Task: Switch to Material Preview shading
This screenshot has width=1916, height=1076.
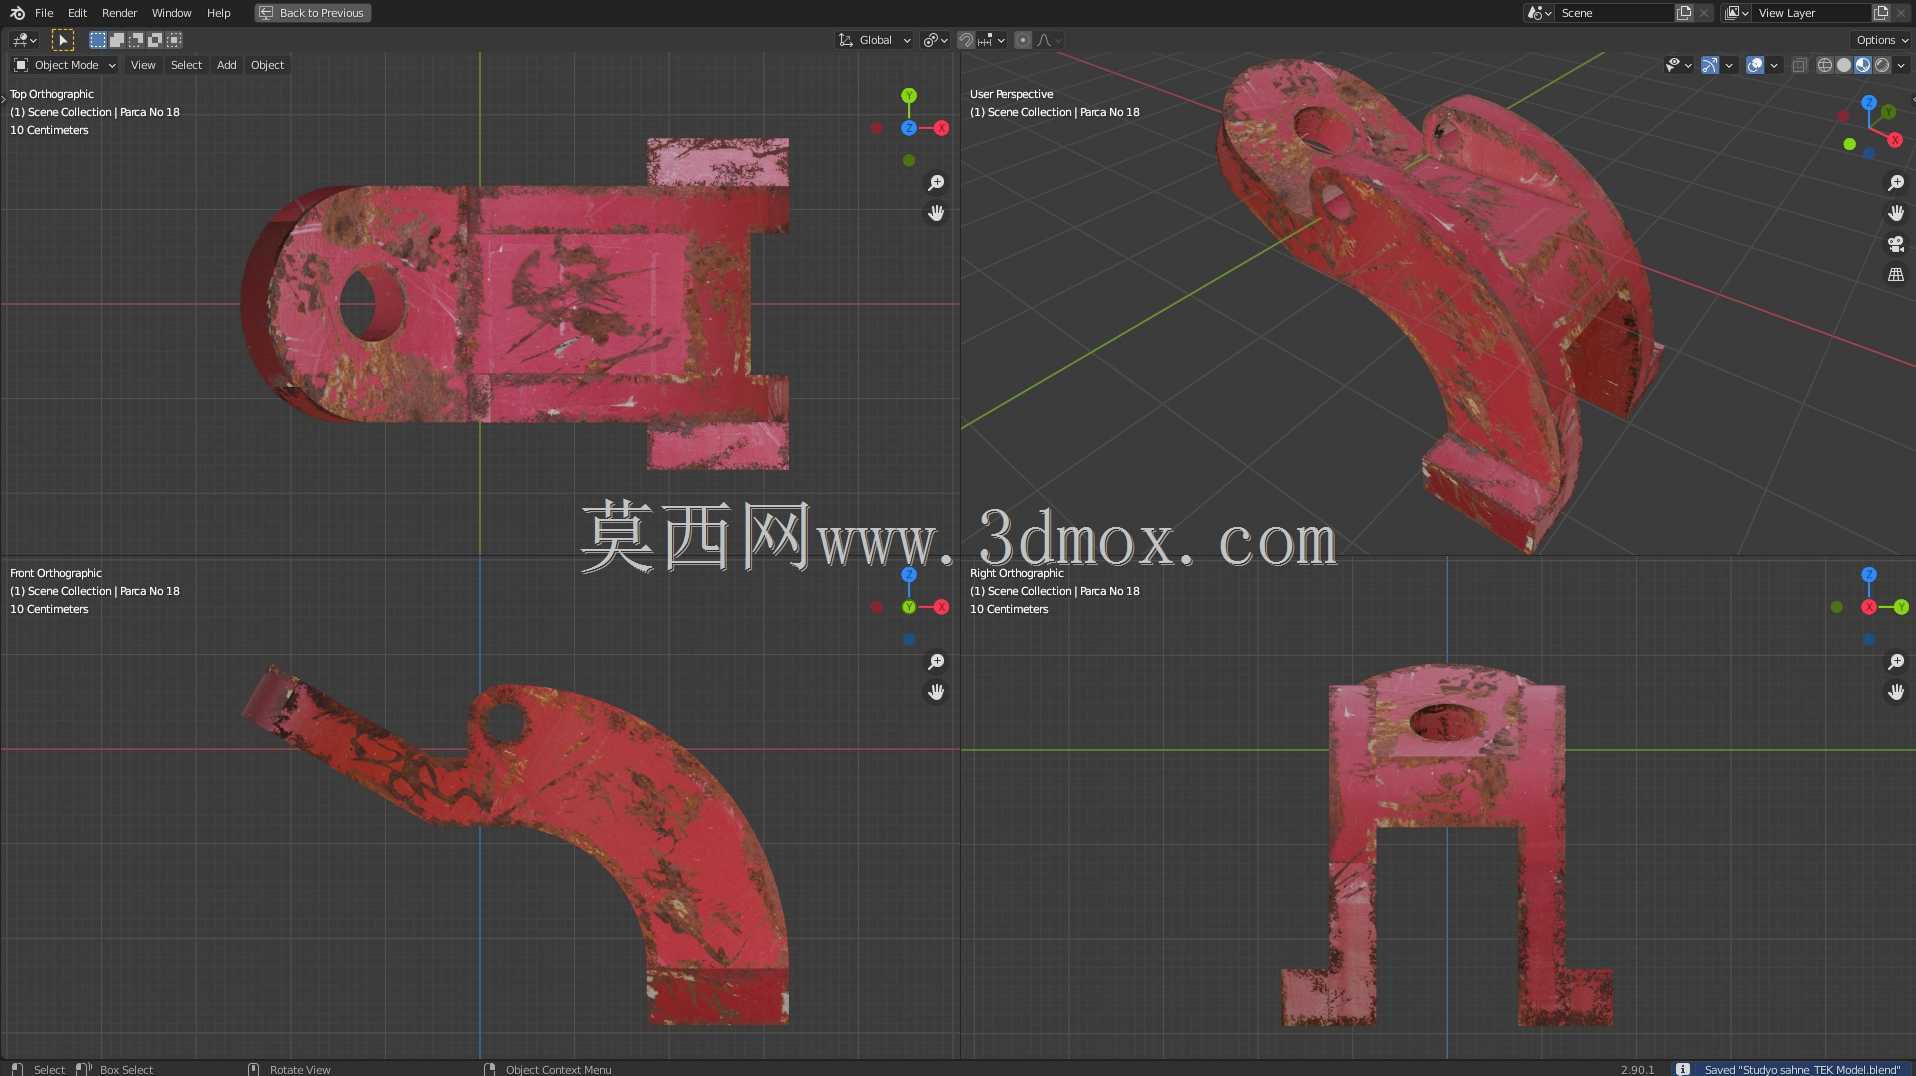Action: click(x=1863, y=65)
